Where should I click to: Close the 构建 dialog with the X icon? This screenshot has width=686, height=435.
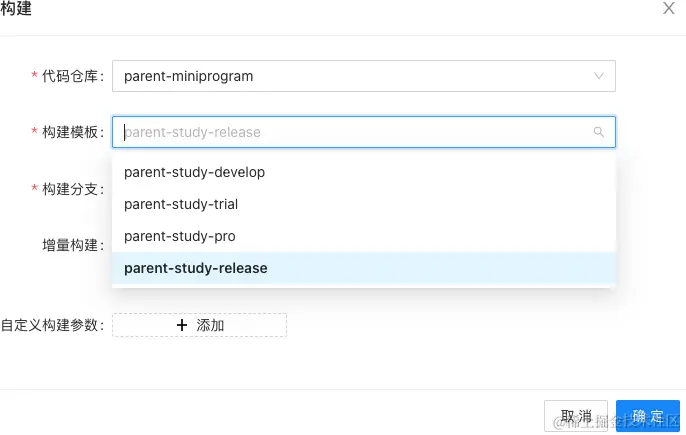point(668,9)
